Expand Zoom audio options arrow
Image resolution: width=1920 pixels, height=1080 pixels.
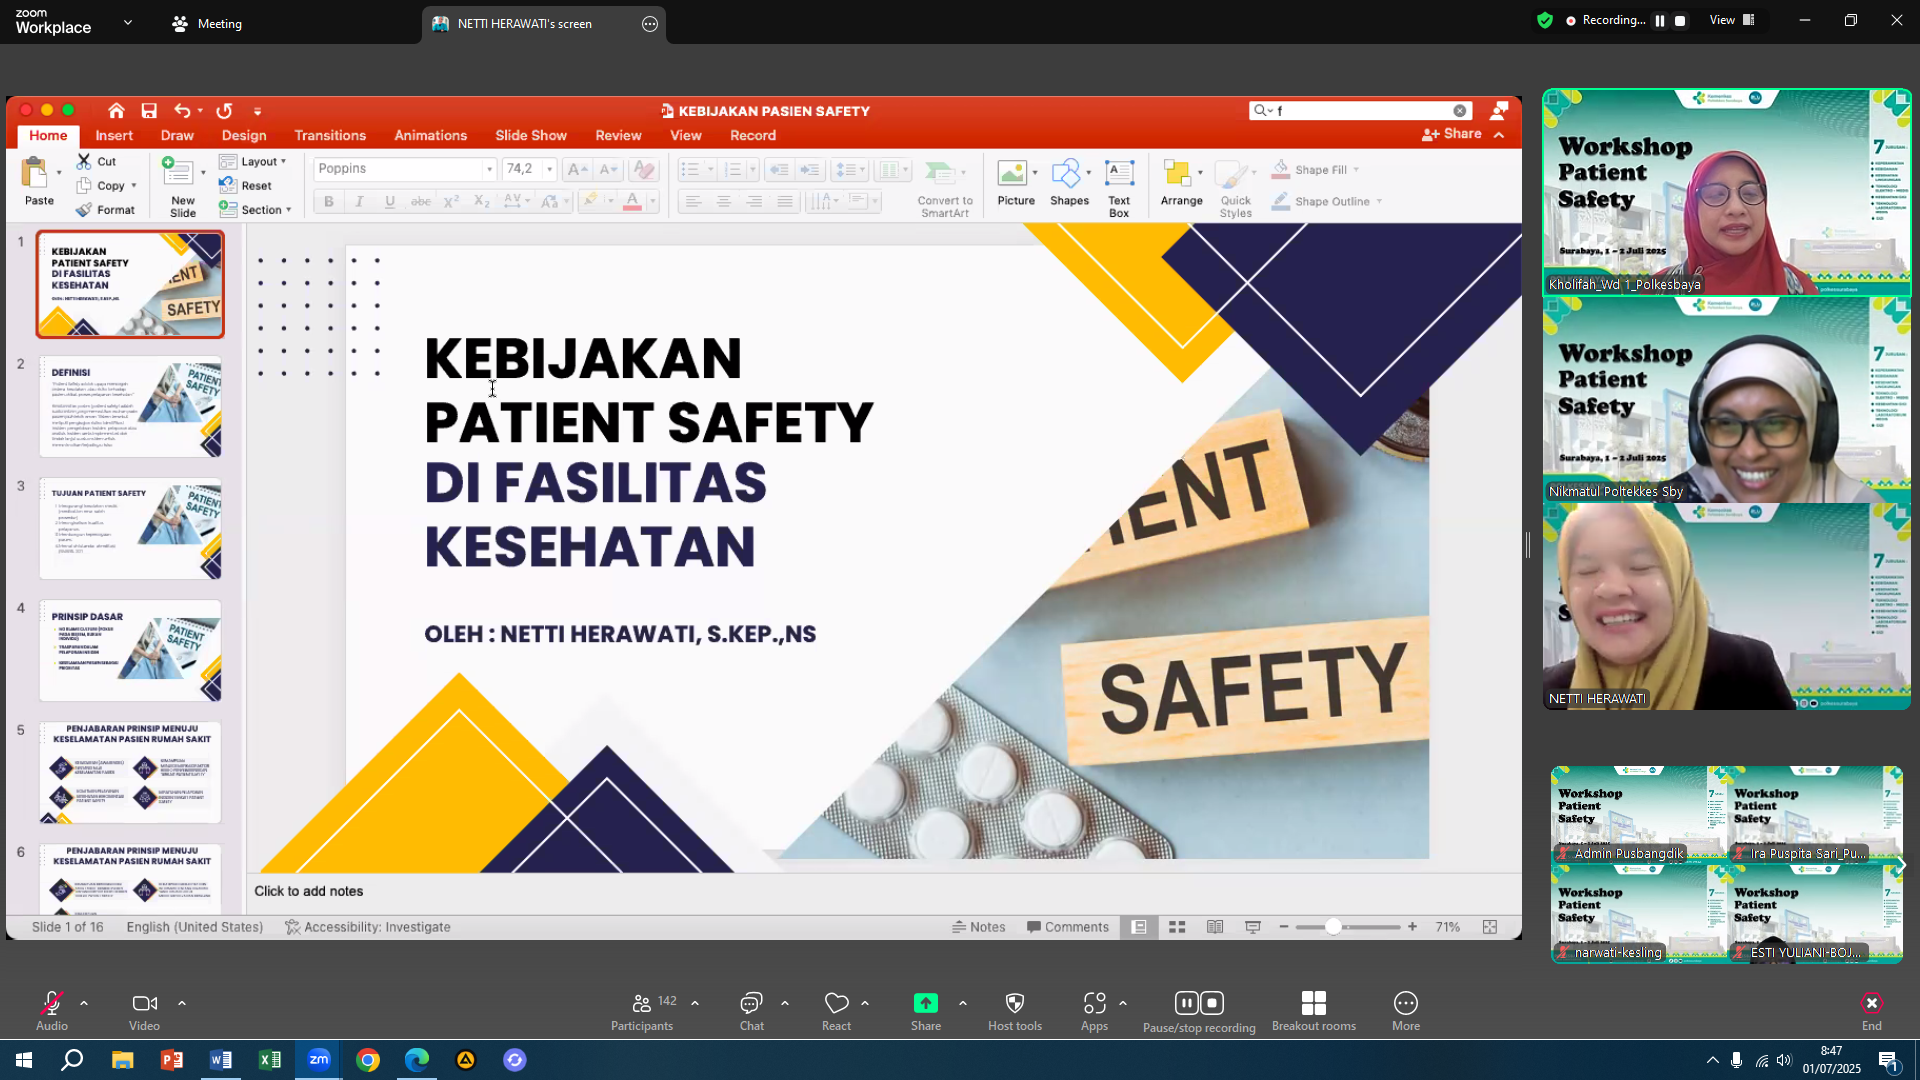84,1003
